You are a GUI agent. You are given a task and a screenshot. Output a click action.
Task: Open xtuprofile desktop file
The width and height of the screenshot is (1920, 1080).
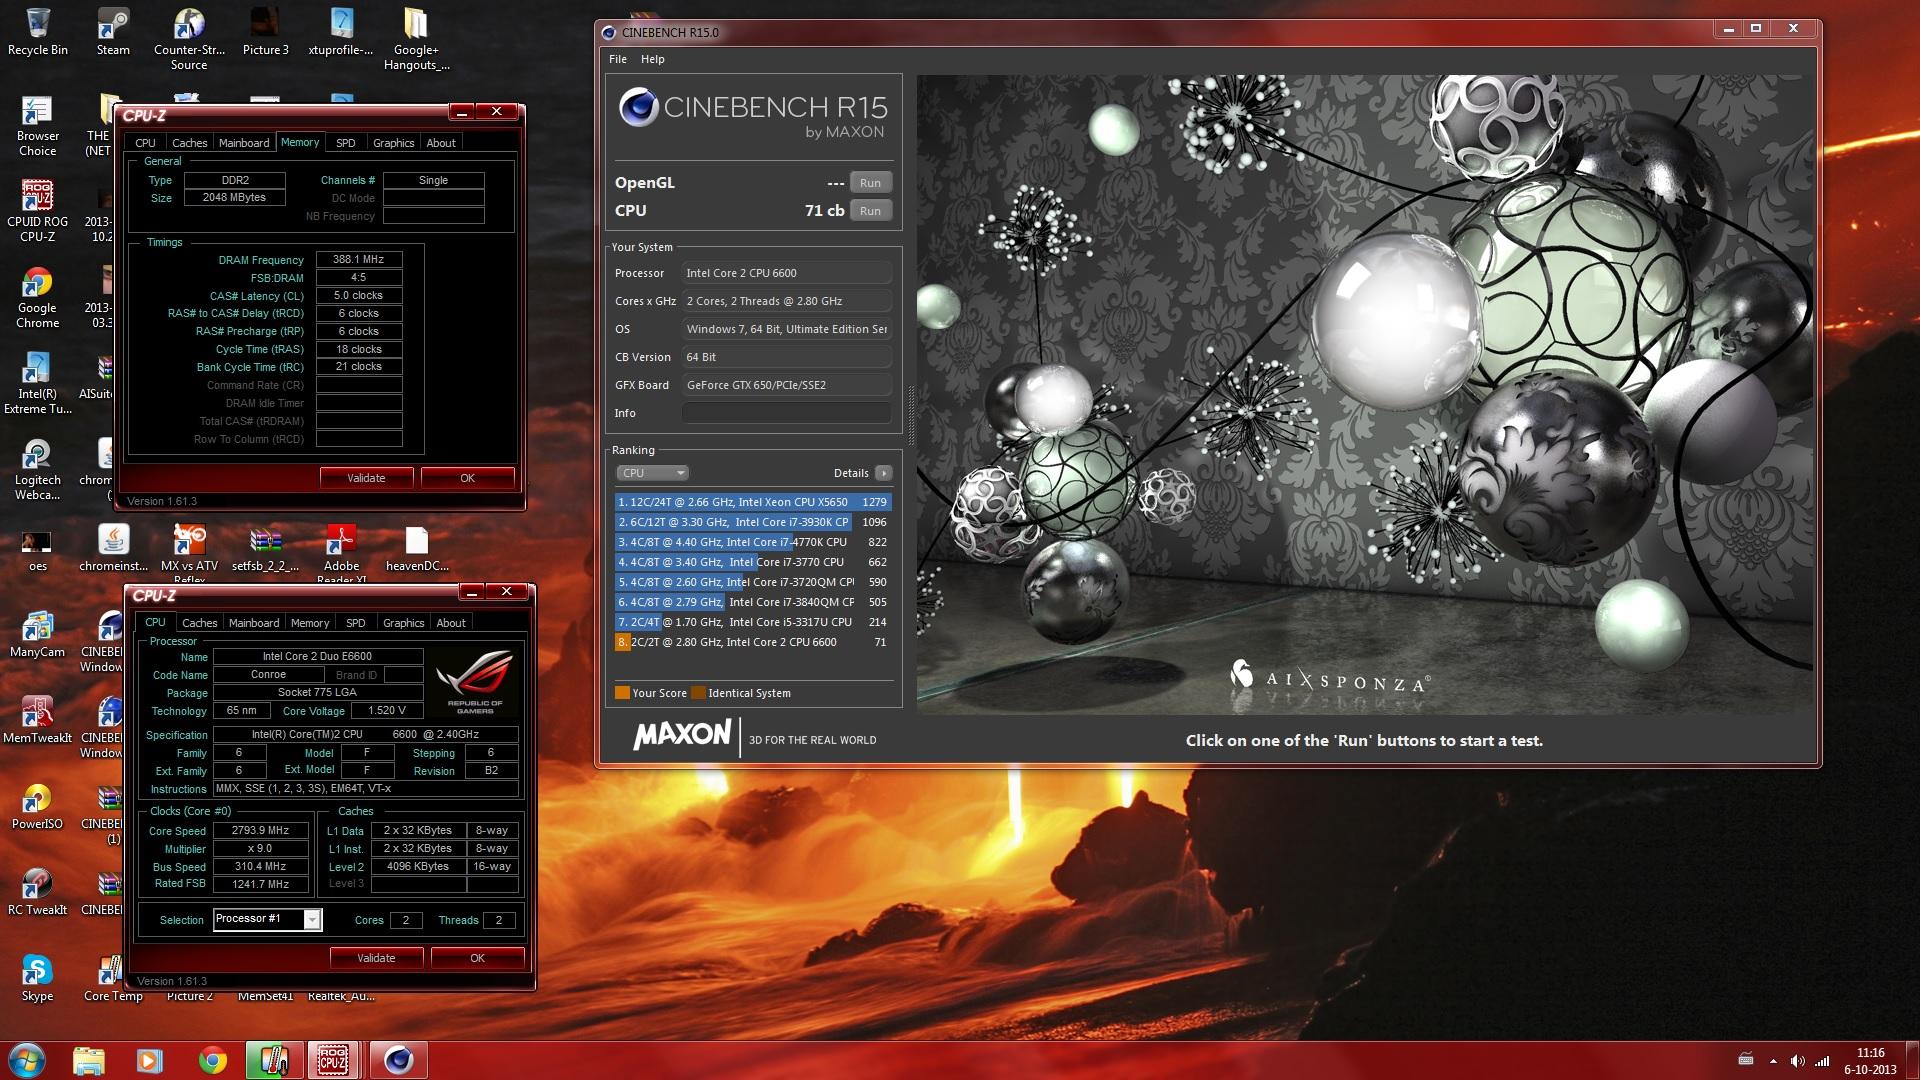341,32
